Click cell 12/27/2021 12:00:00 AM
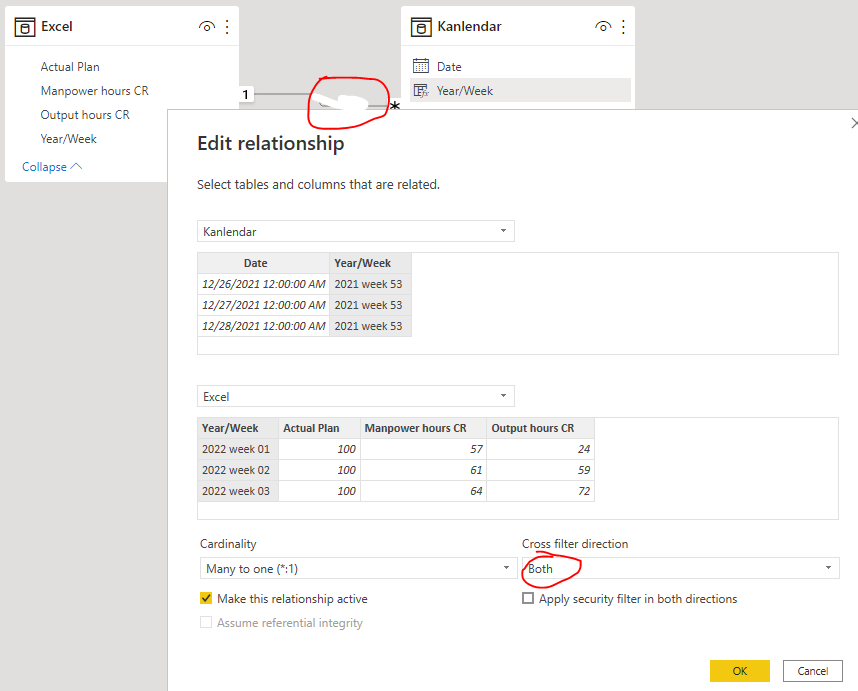Viewport: 858px width, 691px height. [263, 305]
